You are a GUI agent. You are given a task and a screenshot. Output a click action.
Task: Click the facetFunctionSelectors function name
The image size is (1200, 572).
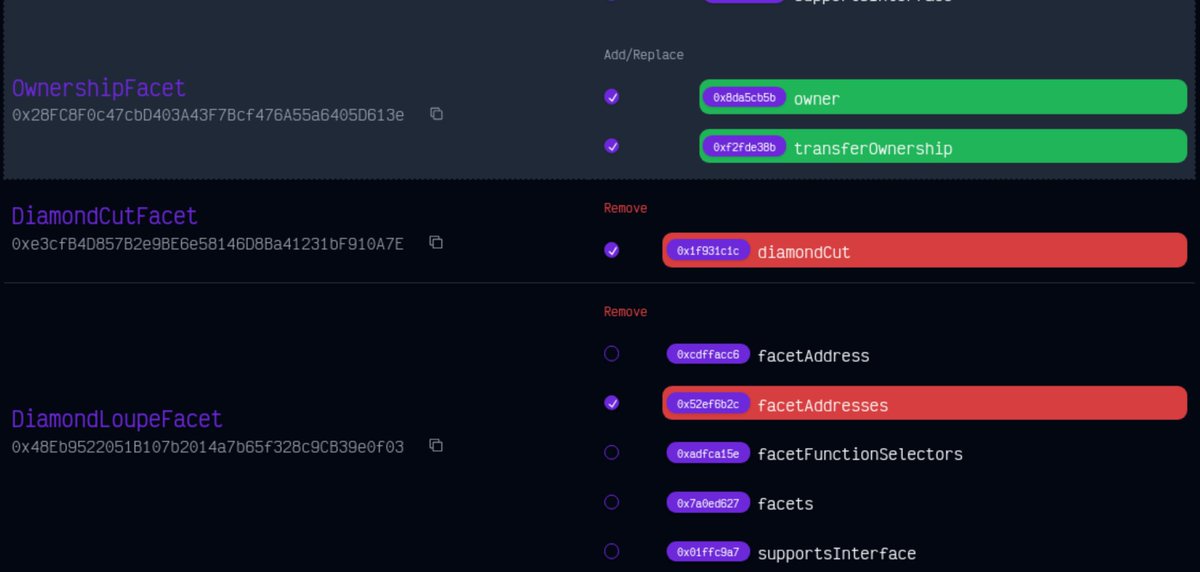click(860, 454)
